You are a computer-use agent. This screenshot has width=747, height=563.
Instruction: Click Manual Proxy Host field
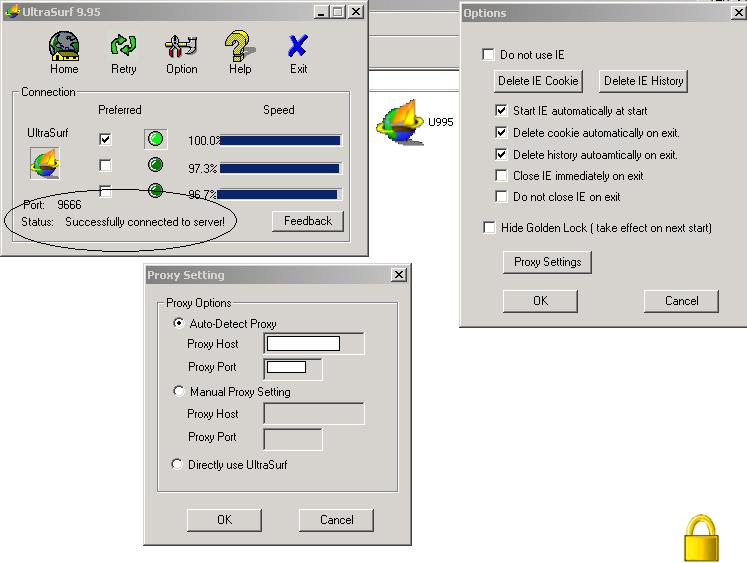[314, 413]
